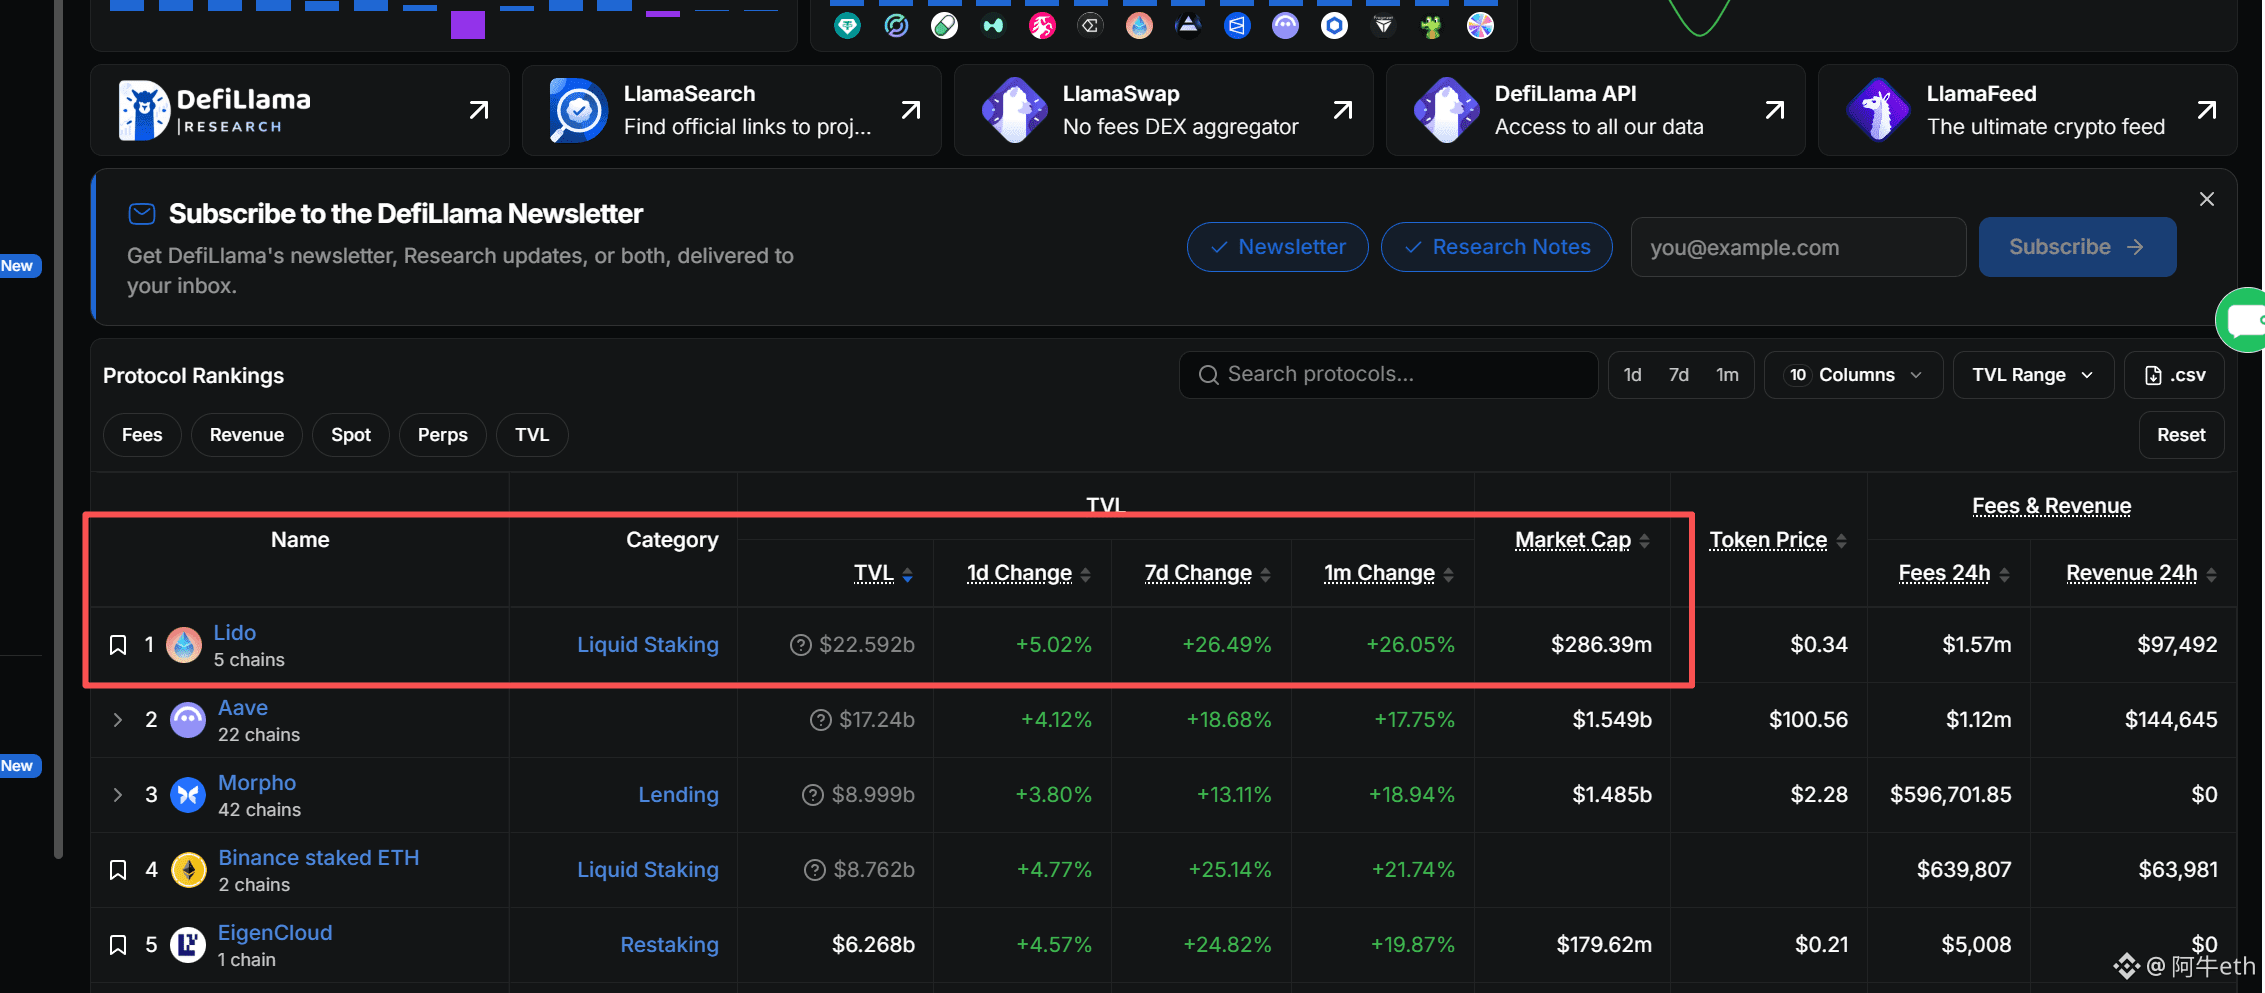Bookmark the EigenCloud protocol
The image size is (2265, 993).
pyautogui.click(x=118, y=945)
